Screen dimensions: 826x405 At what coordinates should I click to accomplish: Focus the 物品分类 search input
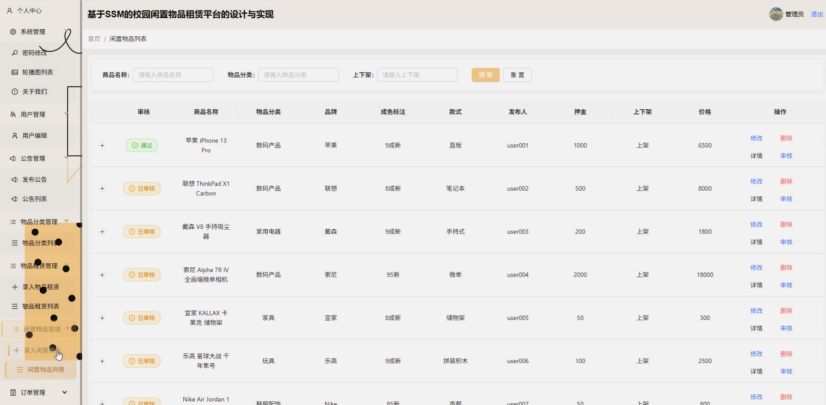pyautogui.click(x=298, y=75)
